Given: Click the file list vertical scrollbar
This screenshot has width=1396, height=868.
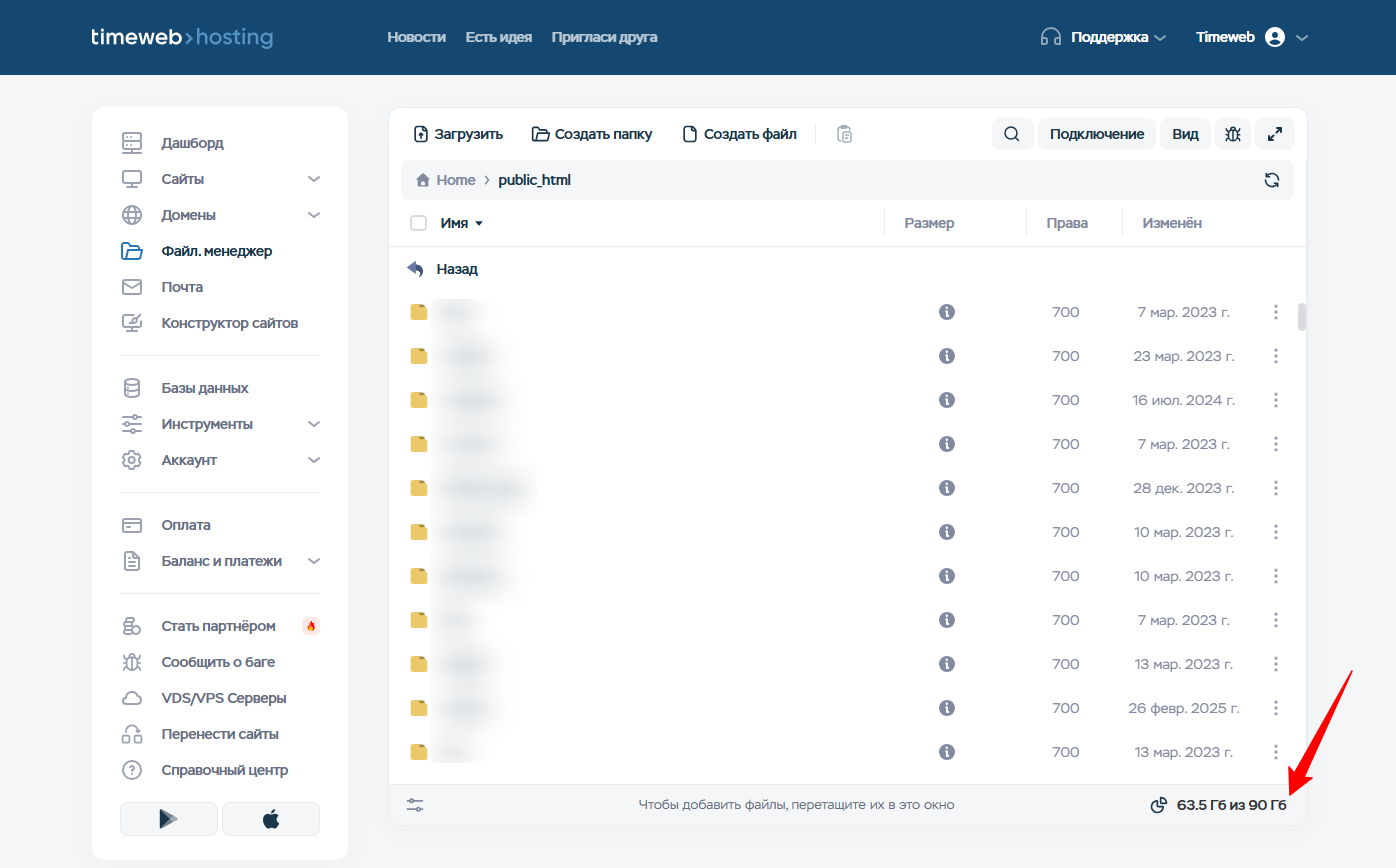Looking at the screenshot, I should pyautogui.click(x=1302, y=316).
